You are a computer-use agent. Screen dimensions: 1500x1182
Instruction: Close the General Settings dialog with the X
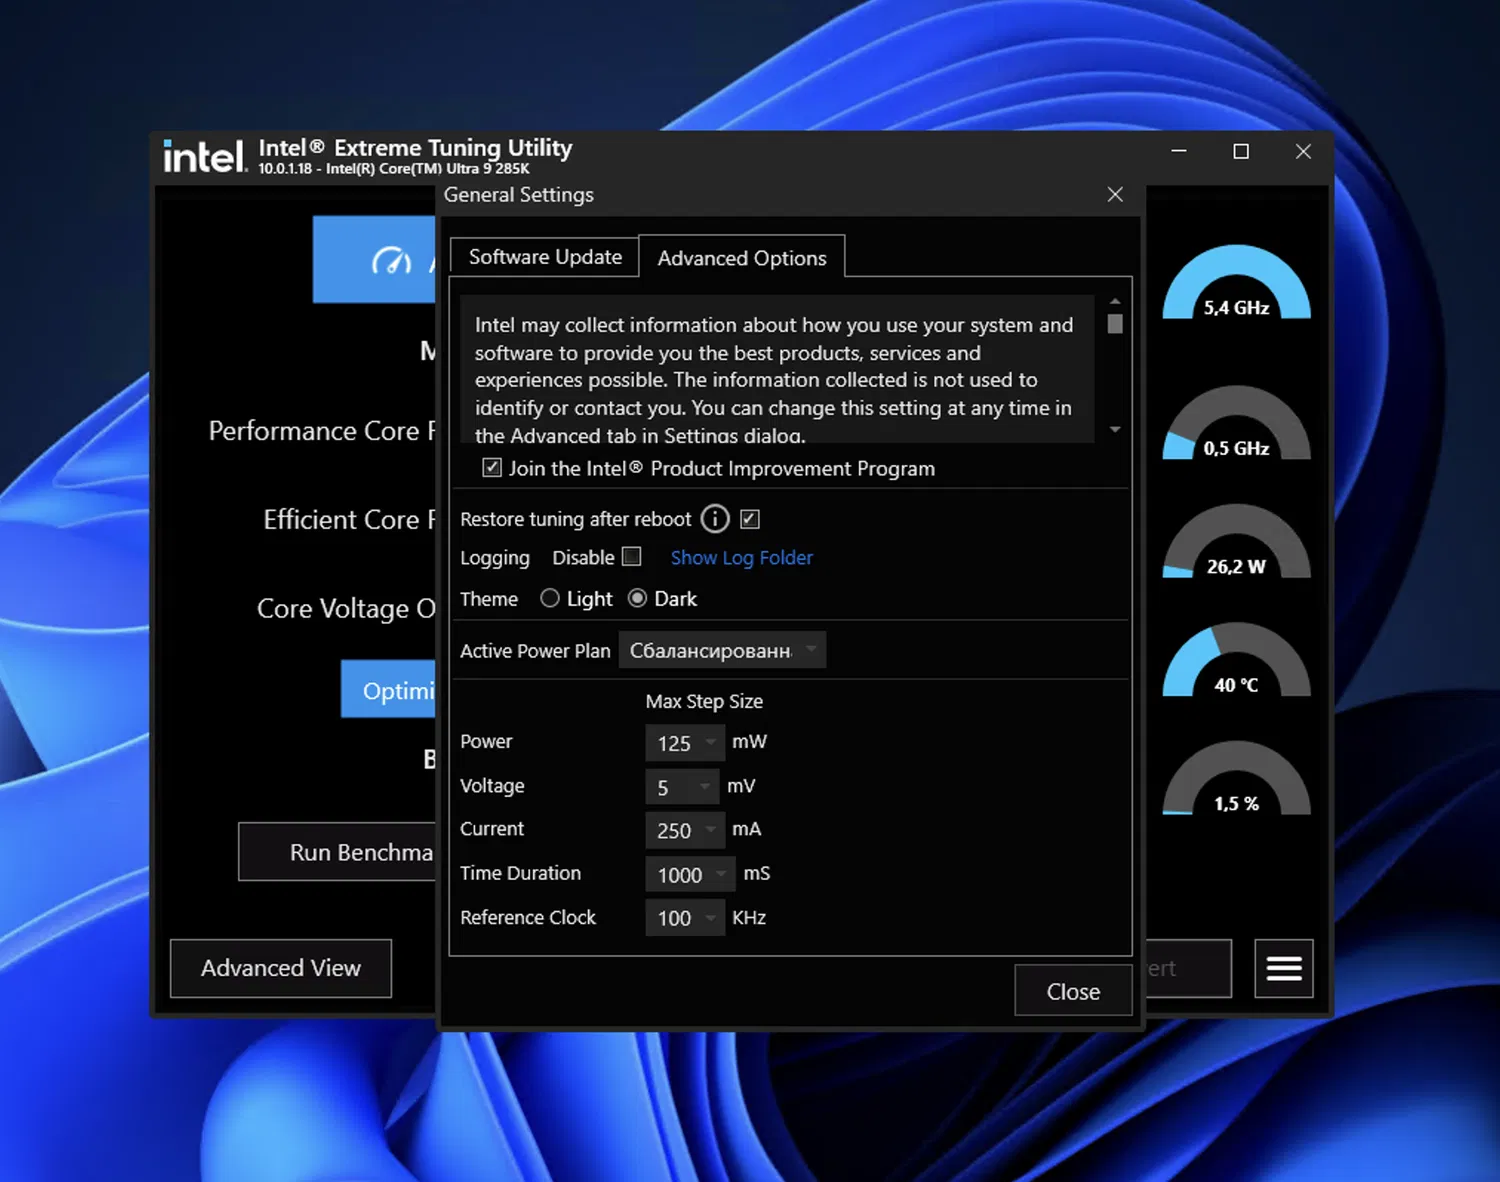(x=1115, y=195)
